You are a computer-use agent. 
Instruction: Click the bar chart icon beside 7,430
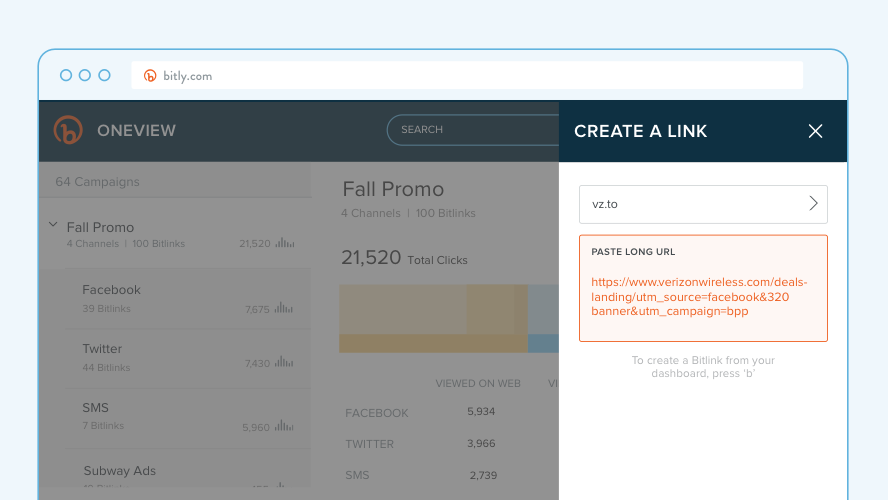pos(284,362)
